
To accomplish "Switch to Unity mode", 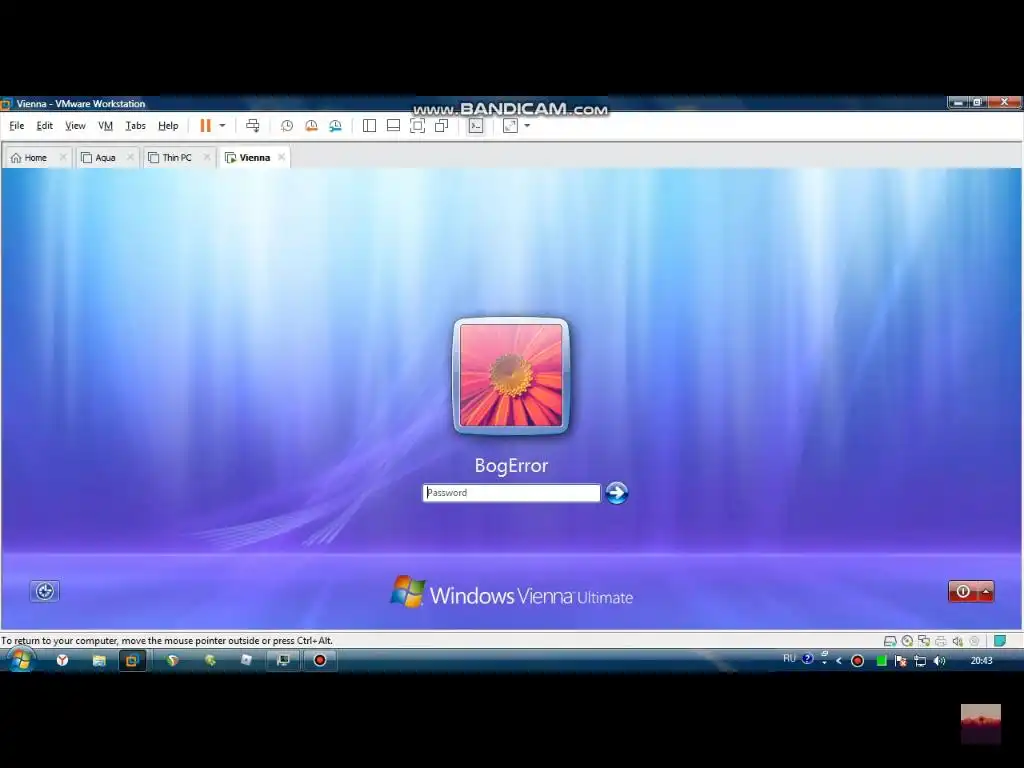I will click(441, 125).
